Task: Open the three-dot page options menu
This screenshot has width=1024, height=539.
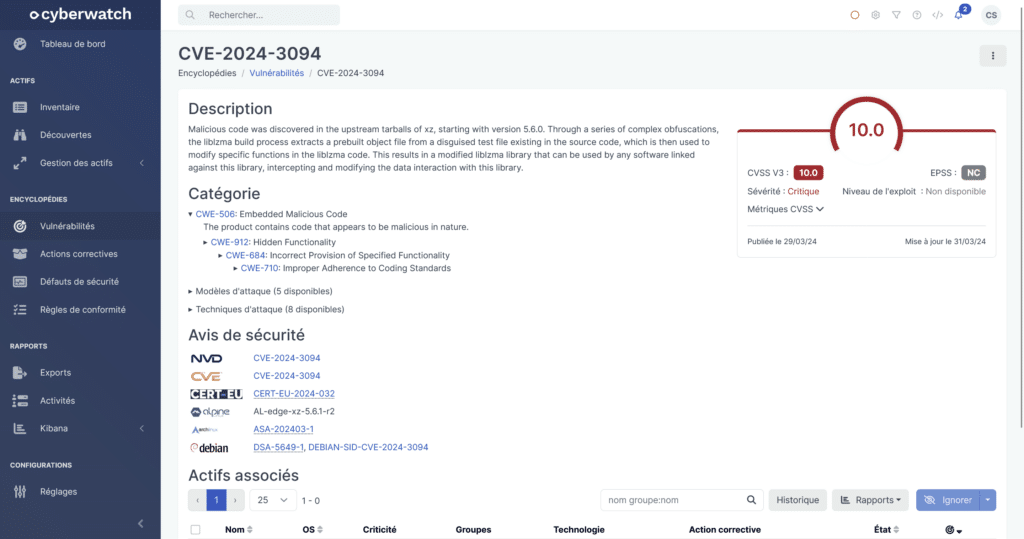Action: pyautogui.click(x=993, y=56)
